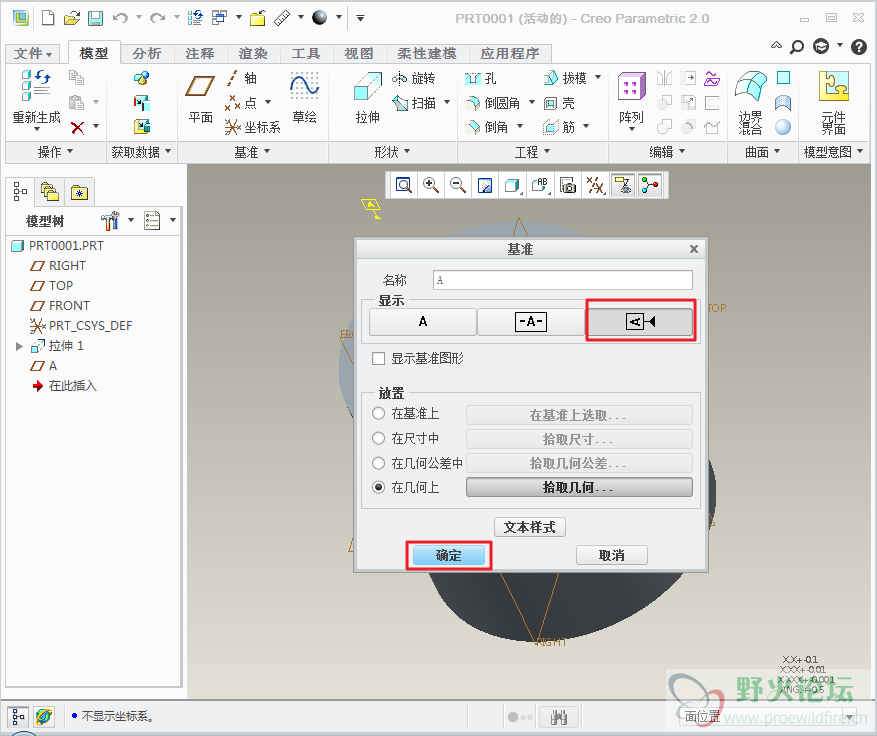Select the 在基准上 radio button

point(379,413)
